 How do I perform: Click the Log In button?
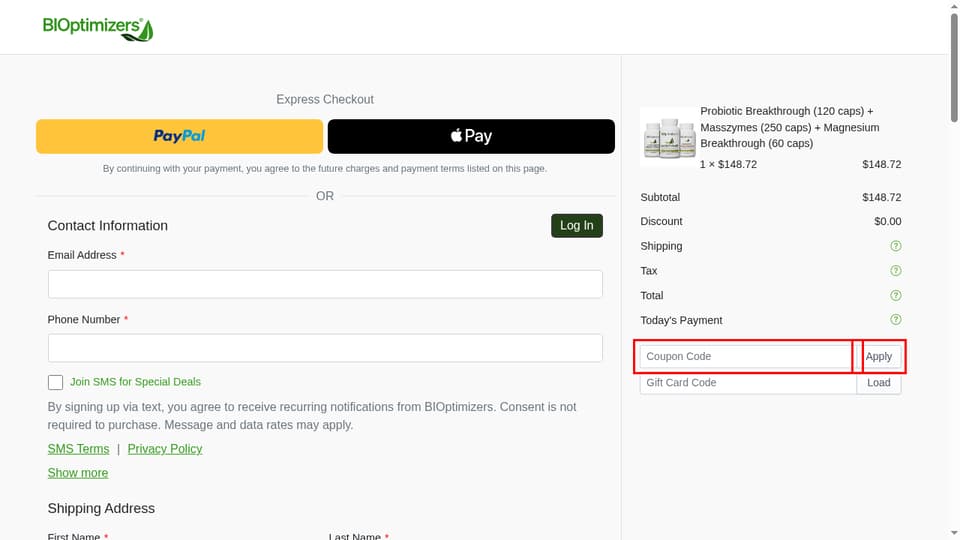coord(576,225)
